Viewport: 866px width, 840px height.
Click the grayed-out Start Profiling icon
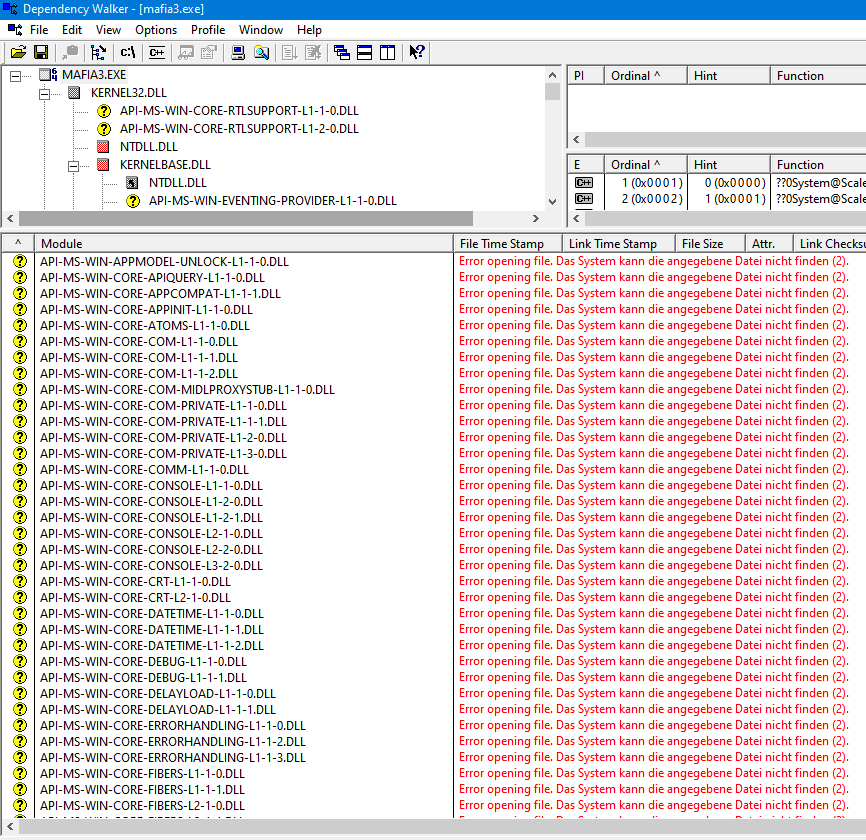[x=290, y=52]
